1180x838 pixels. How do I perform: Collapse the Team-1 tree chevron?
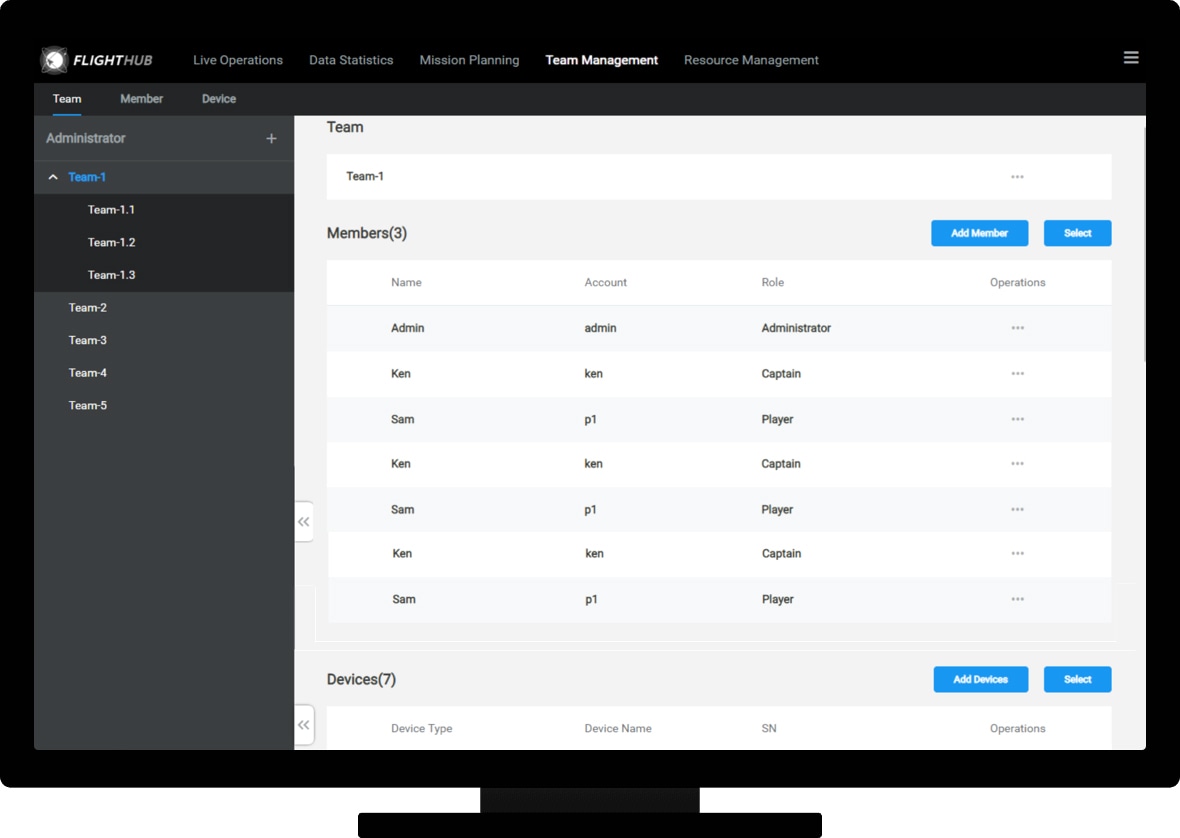[53, 178]
